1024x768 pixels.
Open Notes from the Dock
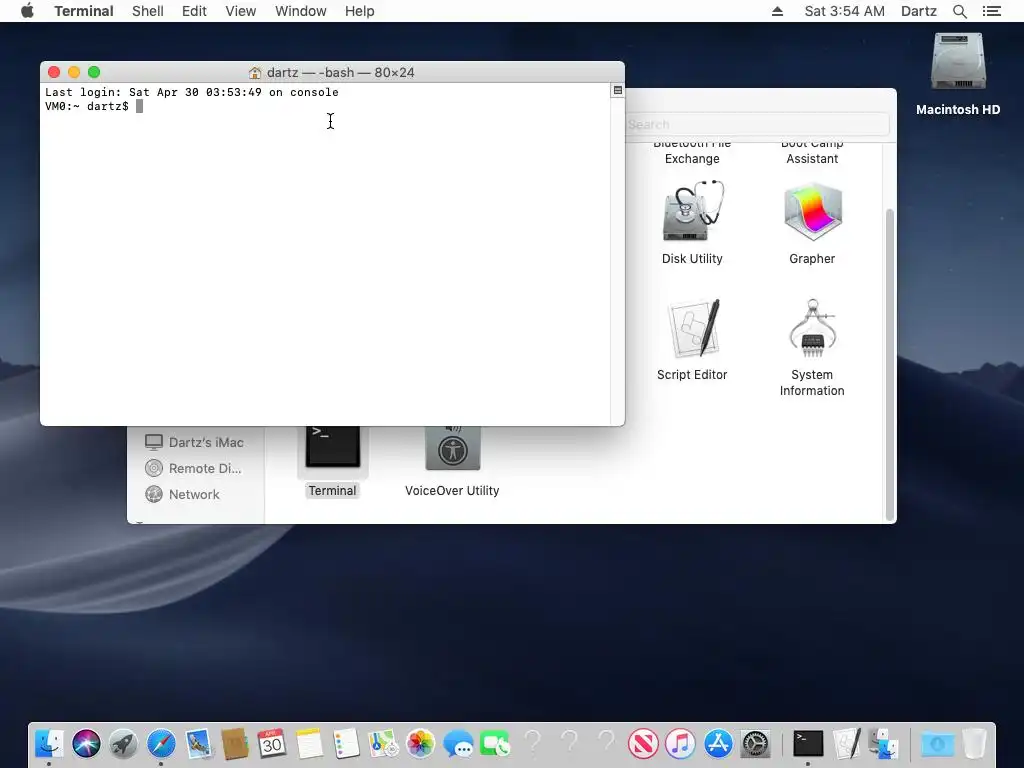coord(309,744)
